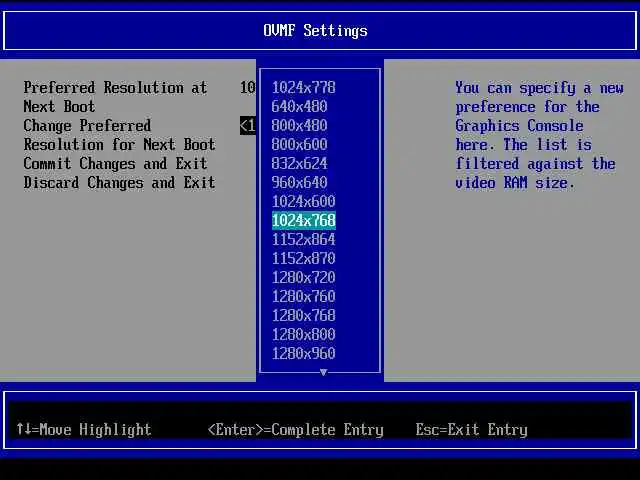Select the 800x600 resolution option
Image resolution: width=640 pixels, height=480 pixels.
299,144
